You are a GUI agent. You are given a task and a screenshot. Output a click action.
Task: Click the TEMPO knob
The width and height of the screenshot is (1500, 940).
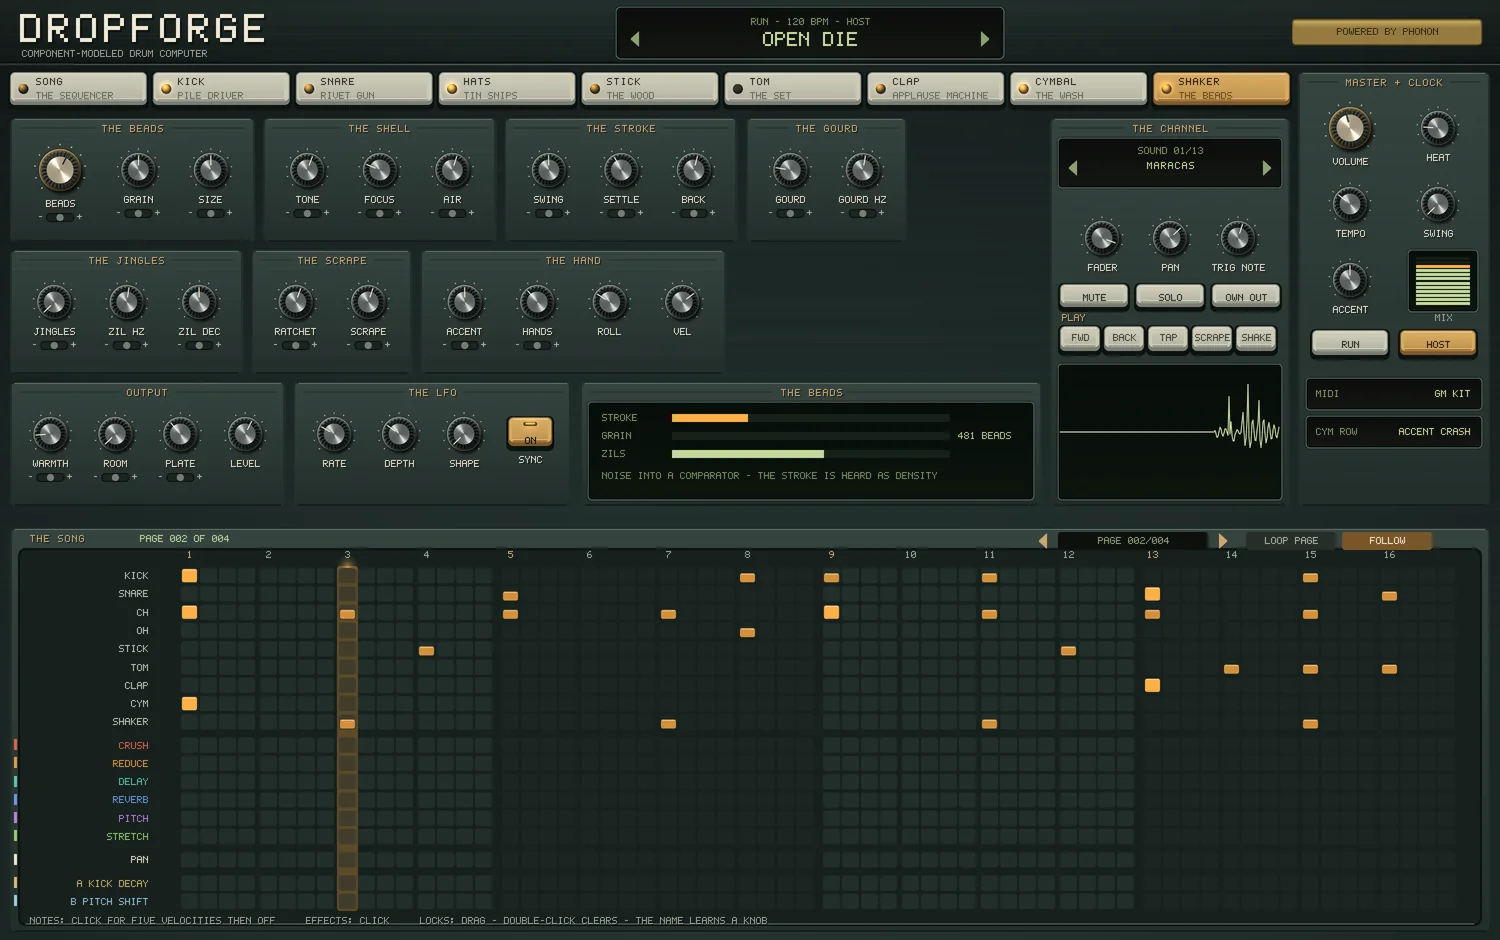point(1350,204)
